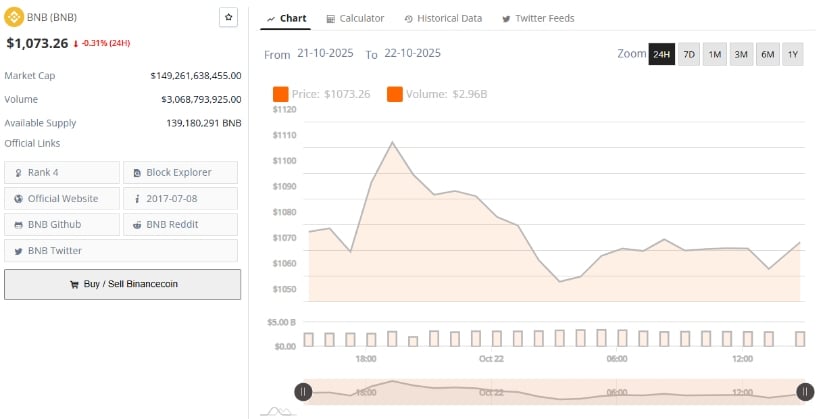This screenshot has width=825, height=419.
Task: Toggle the Price series legend swatch
Action: point(280,94)
